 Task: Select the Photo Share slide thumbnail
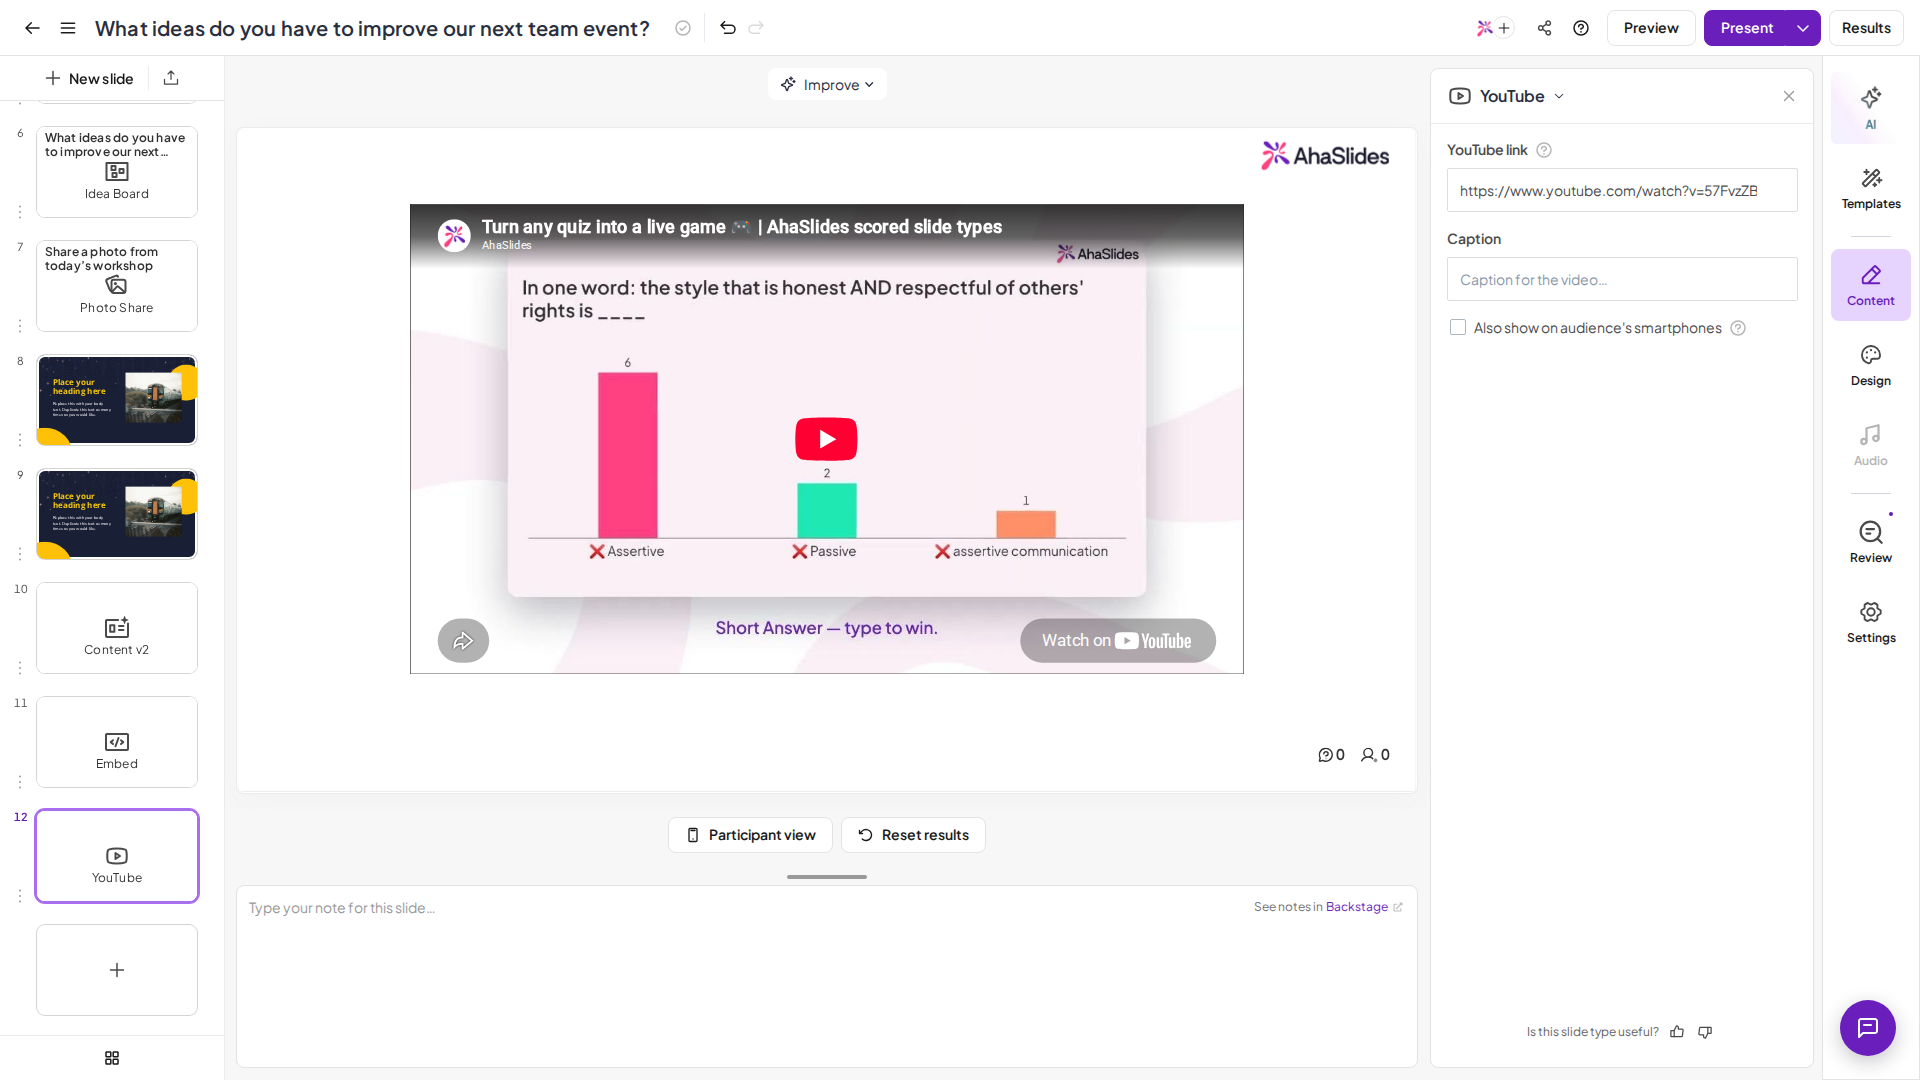click(x=117, y=286)
